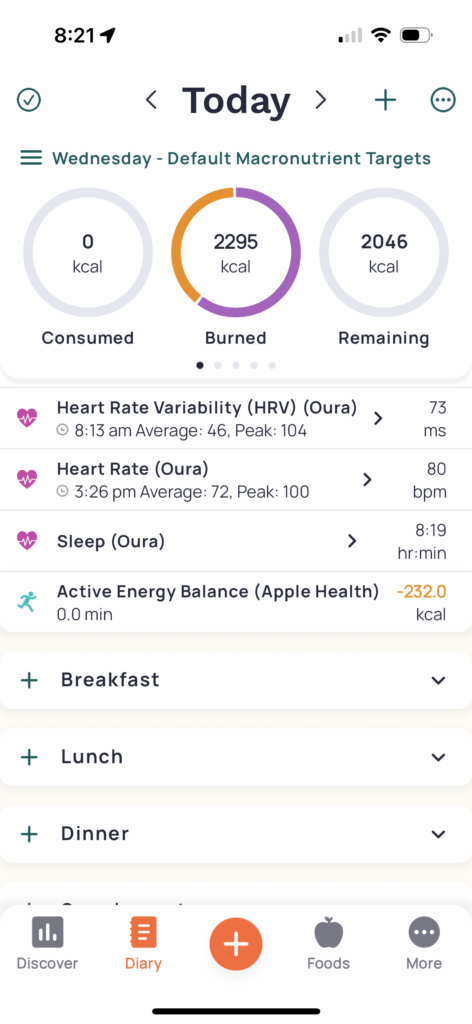This screenshot has height=1024, width=472.
Task: Expand the Lunch section chevron
Action: [439, 758]
